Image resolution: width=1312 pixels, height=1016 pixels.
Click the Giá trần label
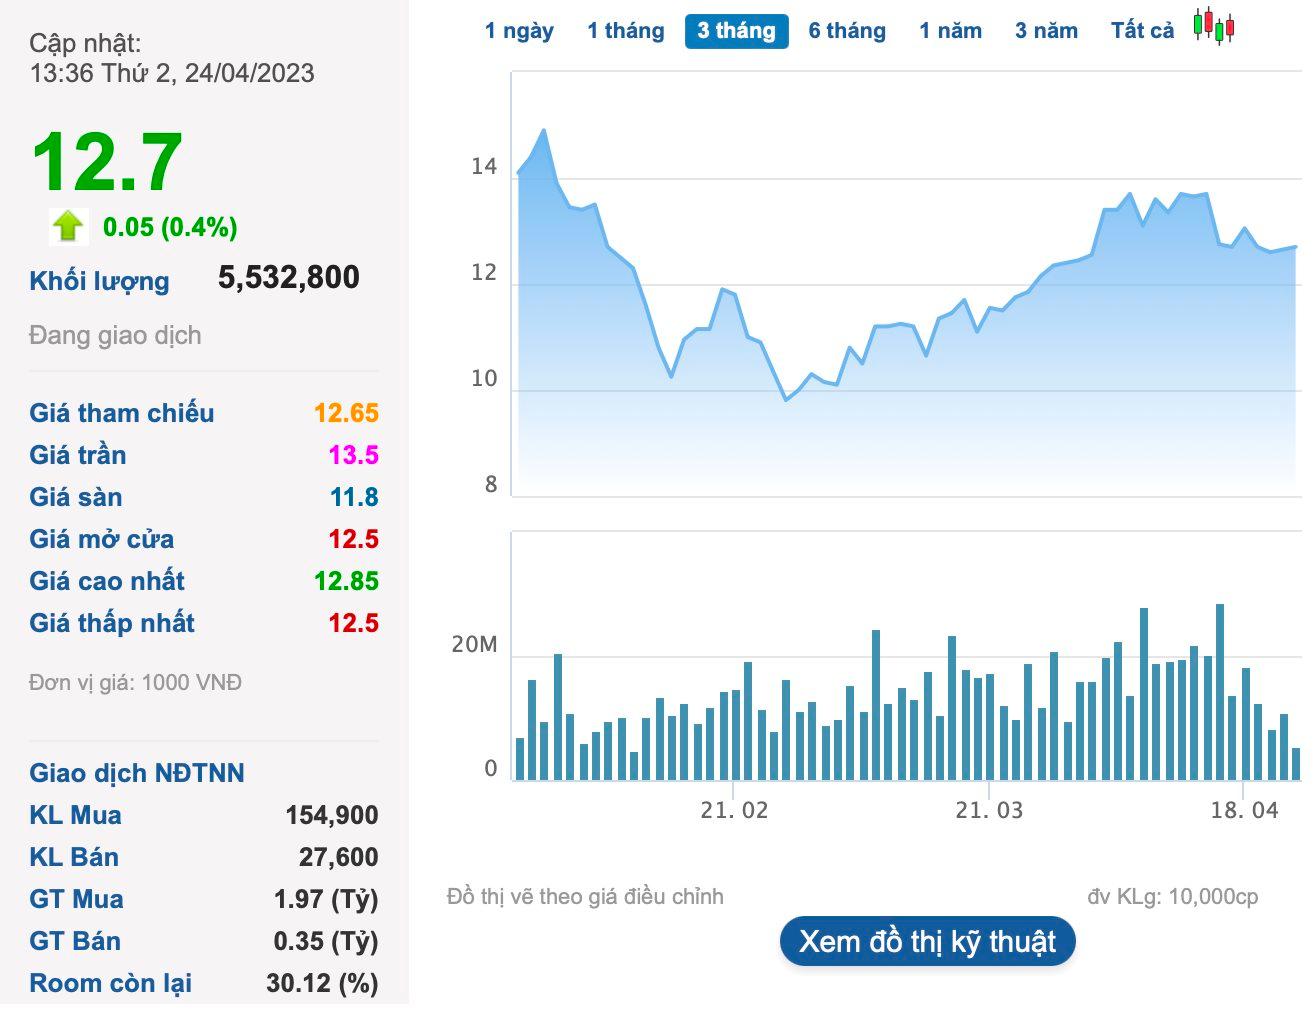[x=77, y=455]
